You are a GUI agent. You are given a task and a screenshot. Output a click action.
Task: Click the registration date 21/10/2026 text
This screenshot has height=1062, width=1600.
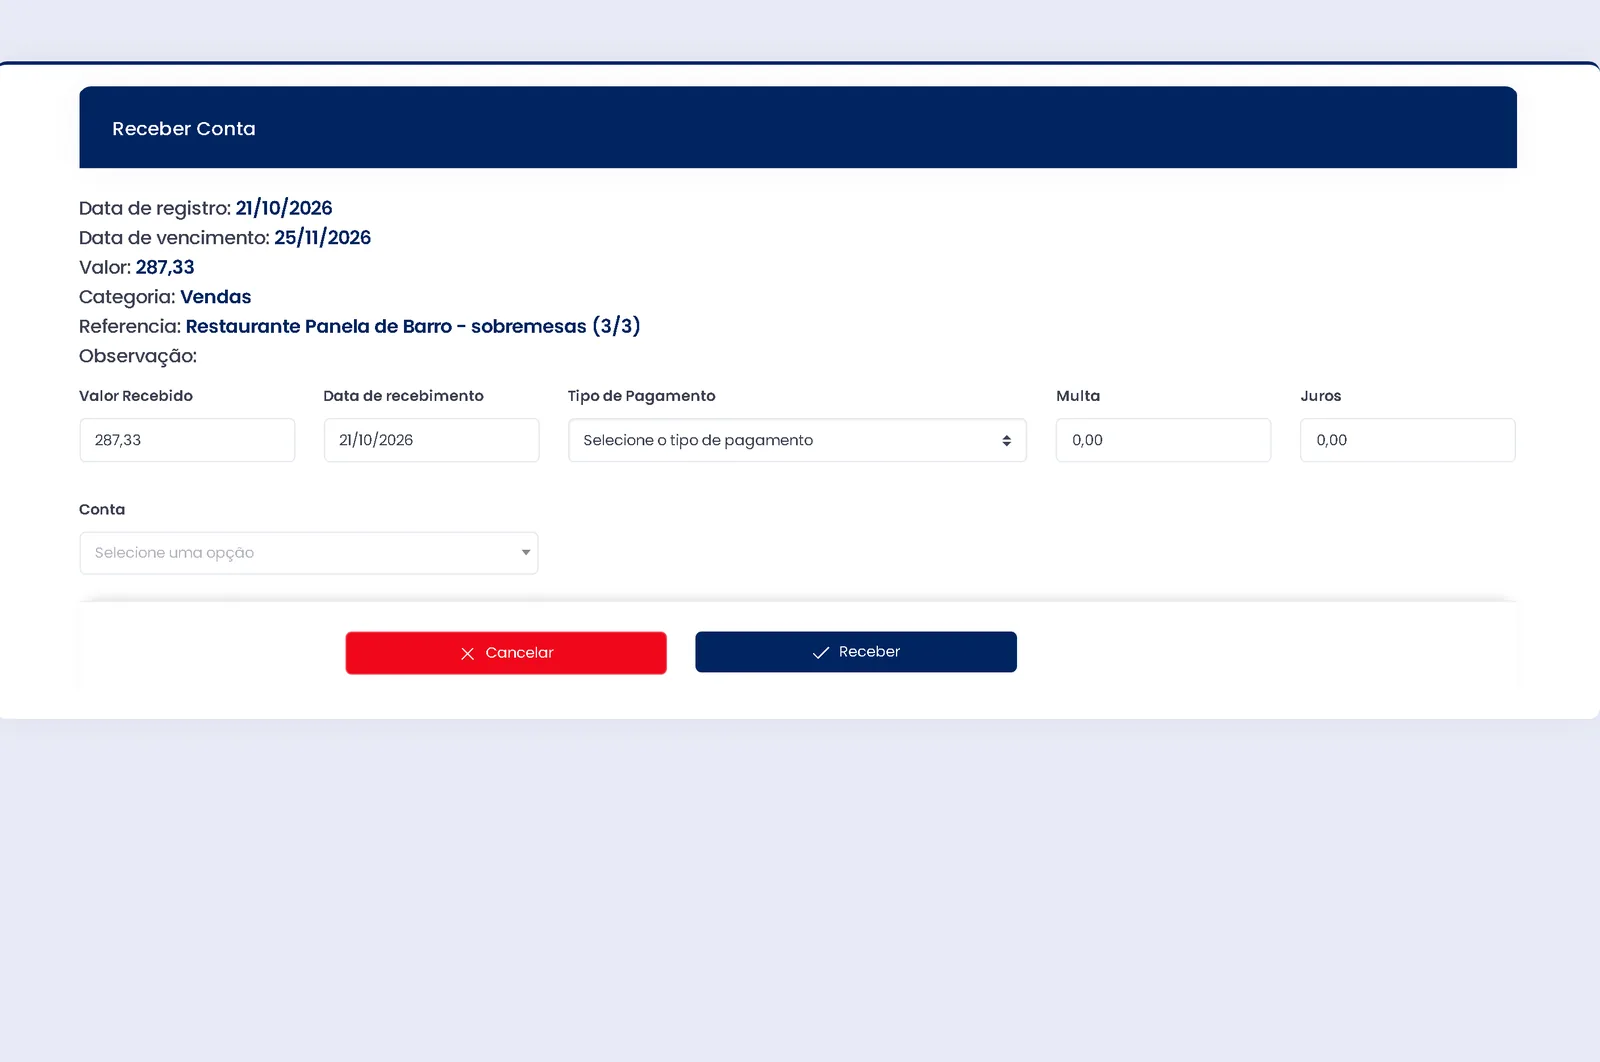[x=284, y=208]
